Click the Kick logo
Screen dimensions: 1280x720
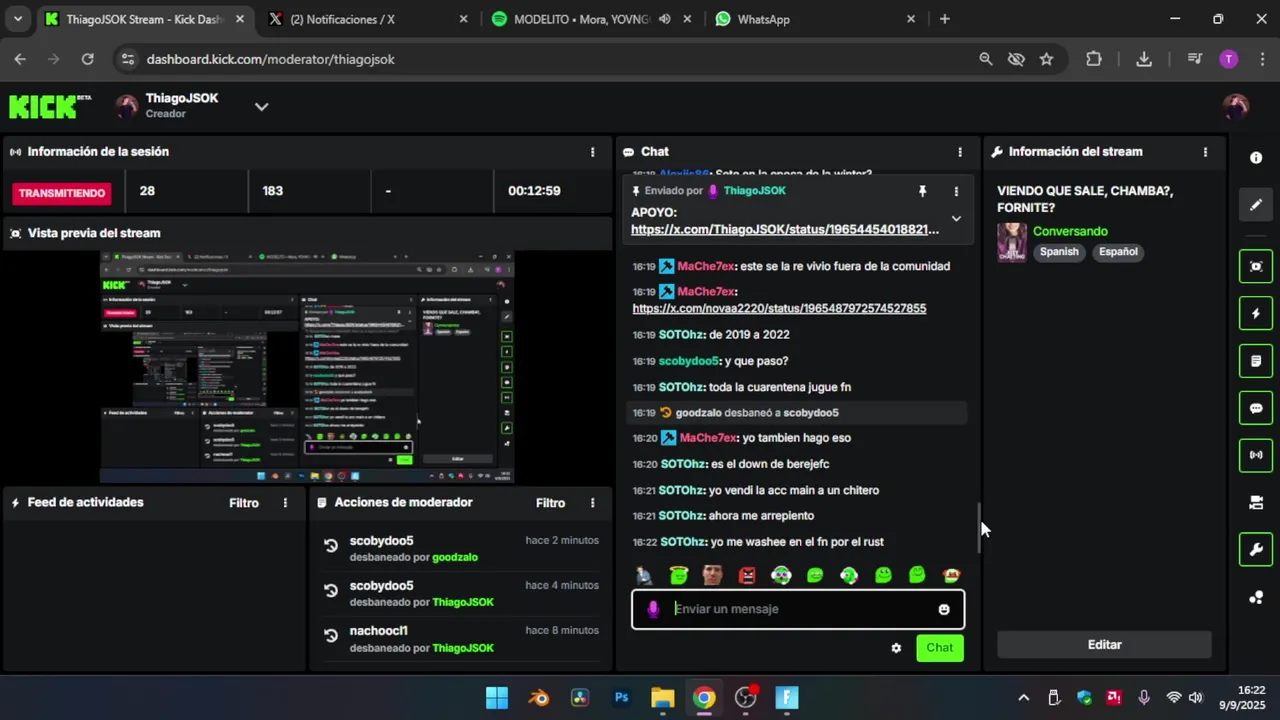[49, 106]
